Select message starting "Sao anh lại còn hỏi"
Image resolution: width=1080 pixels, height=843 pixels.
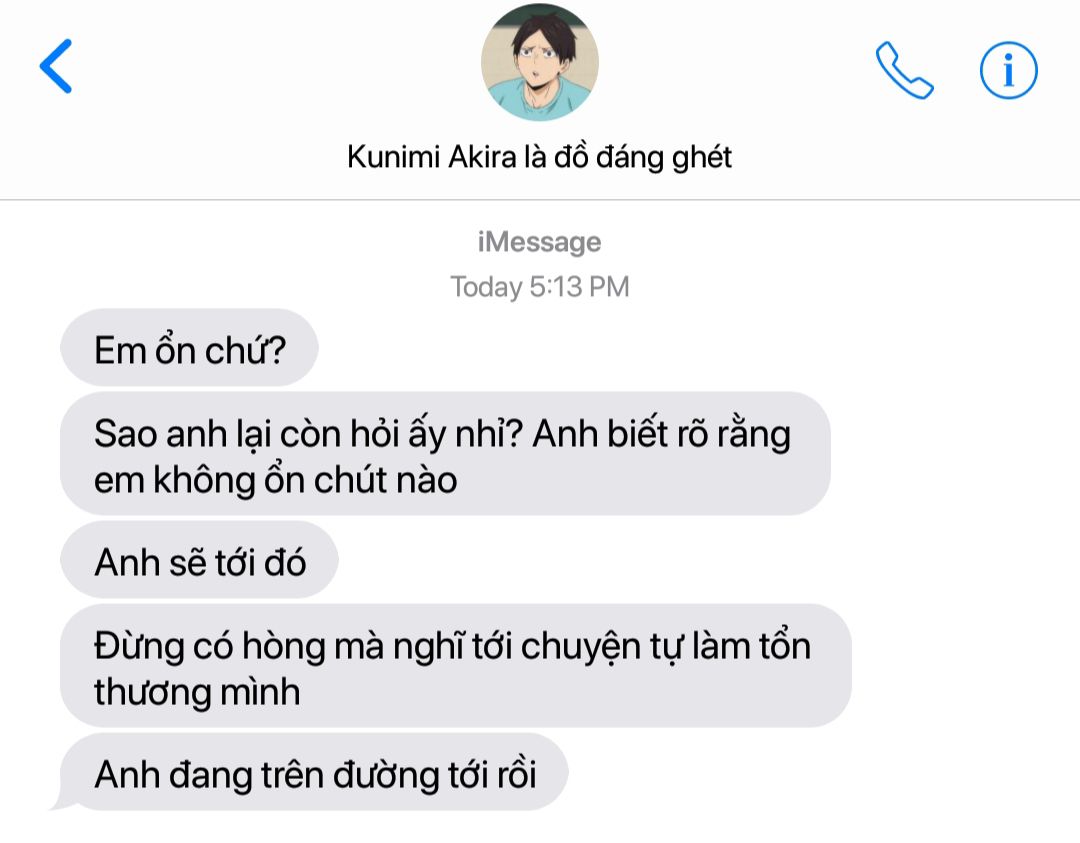(445, 454)
